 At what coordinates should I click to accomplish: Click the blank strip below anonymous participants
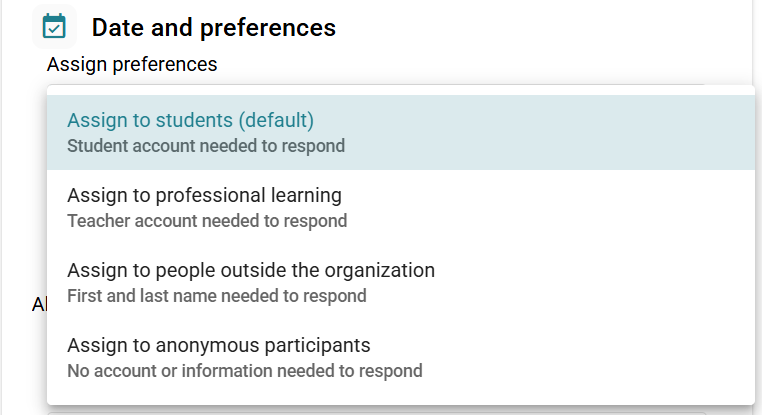401,398
